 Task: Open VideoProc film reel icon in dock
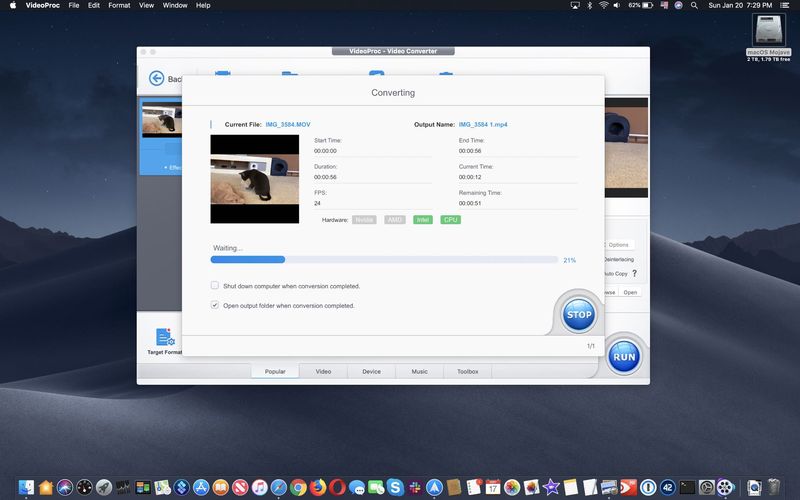tap(725, 487)
